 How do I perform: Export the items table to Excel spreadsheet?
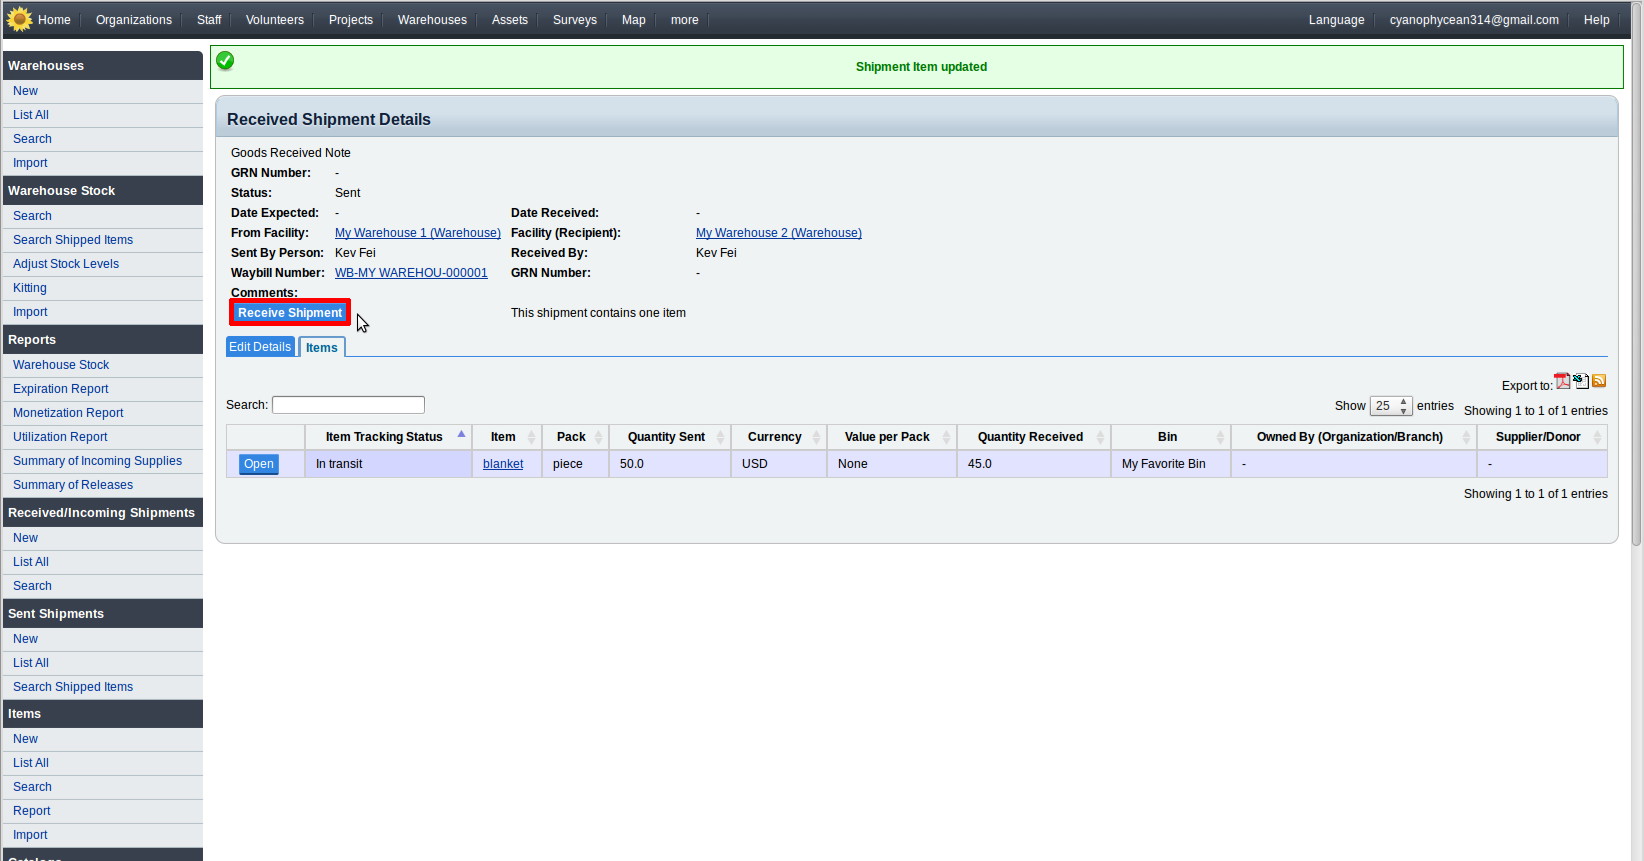click(1581, 381)
